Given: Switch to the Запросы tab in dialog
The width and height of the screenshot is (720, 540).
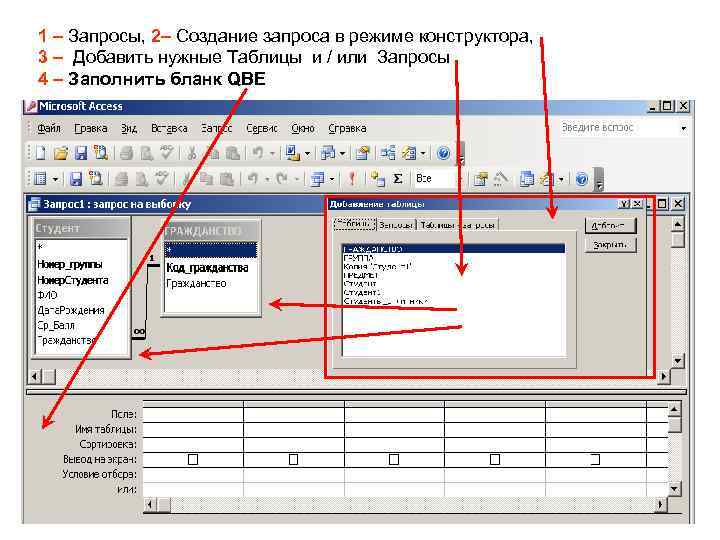Looking at the screenshot, I should click(x=396, y=225).
